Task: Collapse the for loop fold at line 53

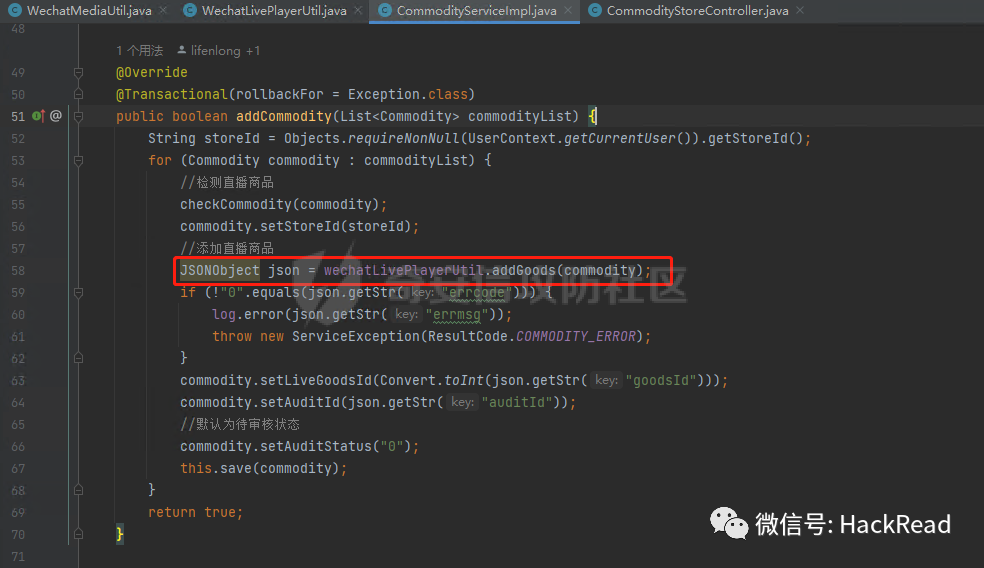Action: pos(78,161)
